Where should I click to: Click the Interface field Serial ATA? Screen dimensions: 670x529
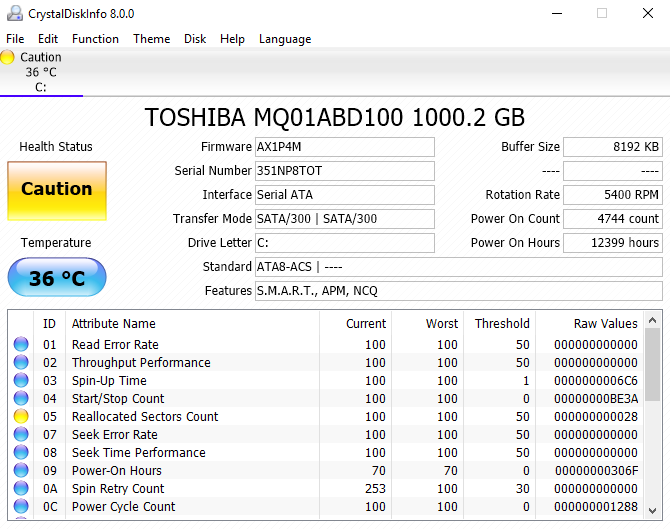tap(345, 194)
